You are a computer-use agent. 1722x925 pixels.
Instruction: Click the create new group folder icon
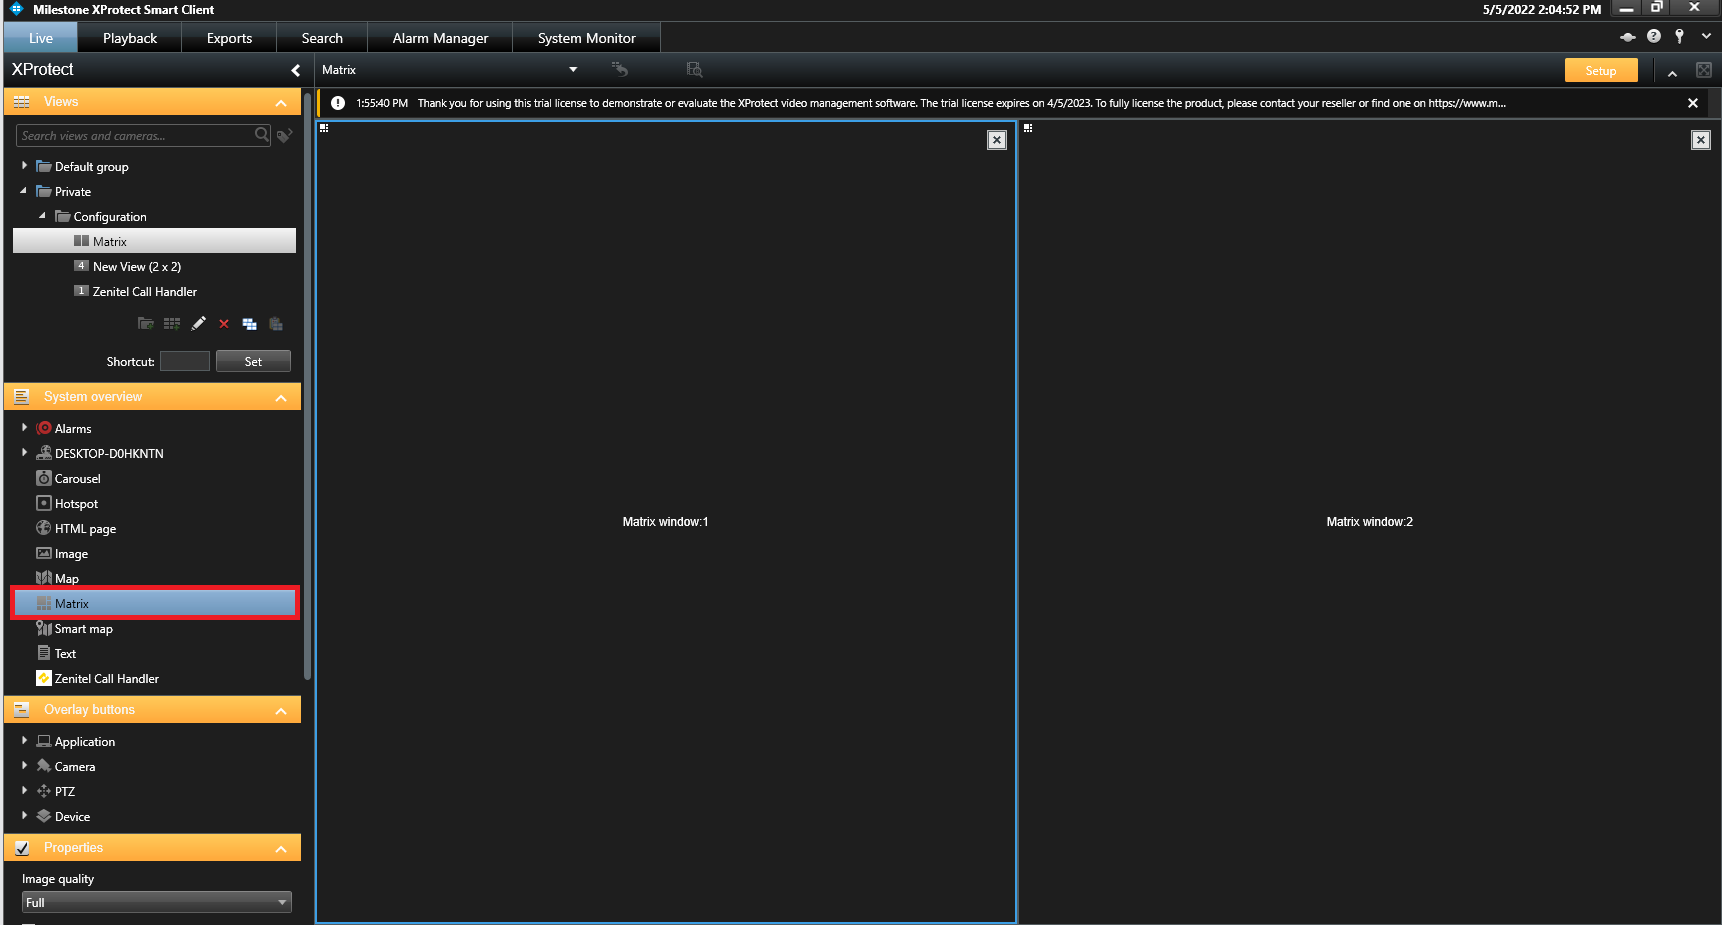[x=146, y=324]
